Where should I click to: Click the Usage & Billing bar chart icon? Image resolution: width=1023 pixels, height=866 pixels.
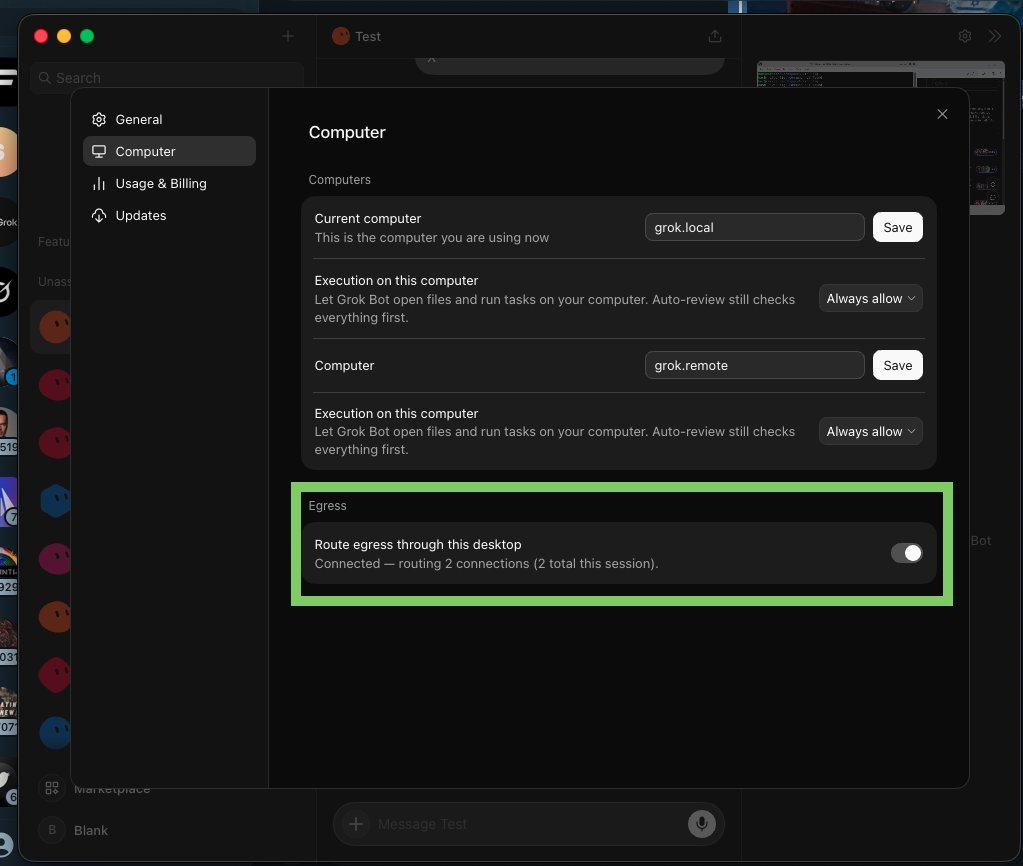tap(99, 183)
